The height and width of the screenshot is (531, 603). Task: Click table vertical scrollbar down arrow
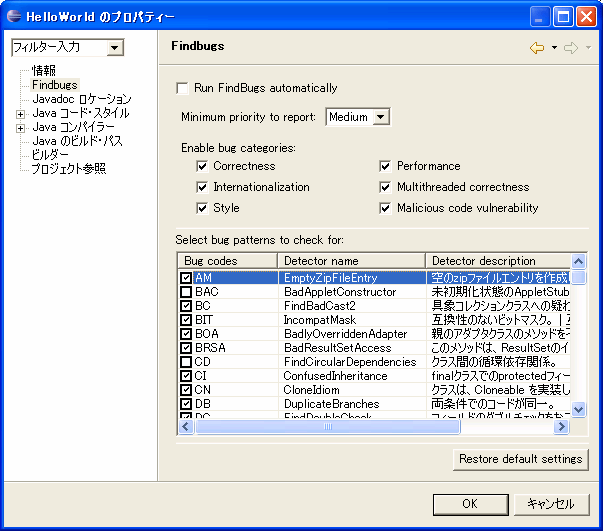coord(579,409)
